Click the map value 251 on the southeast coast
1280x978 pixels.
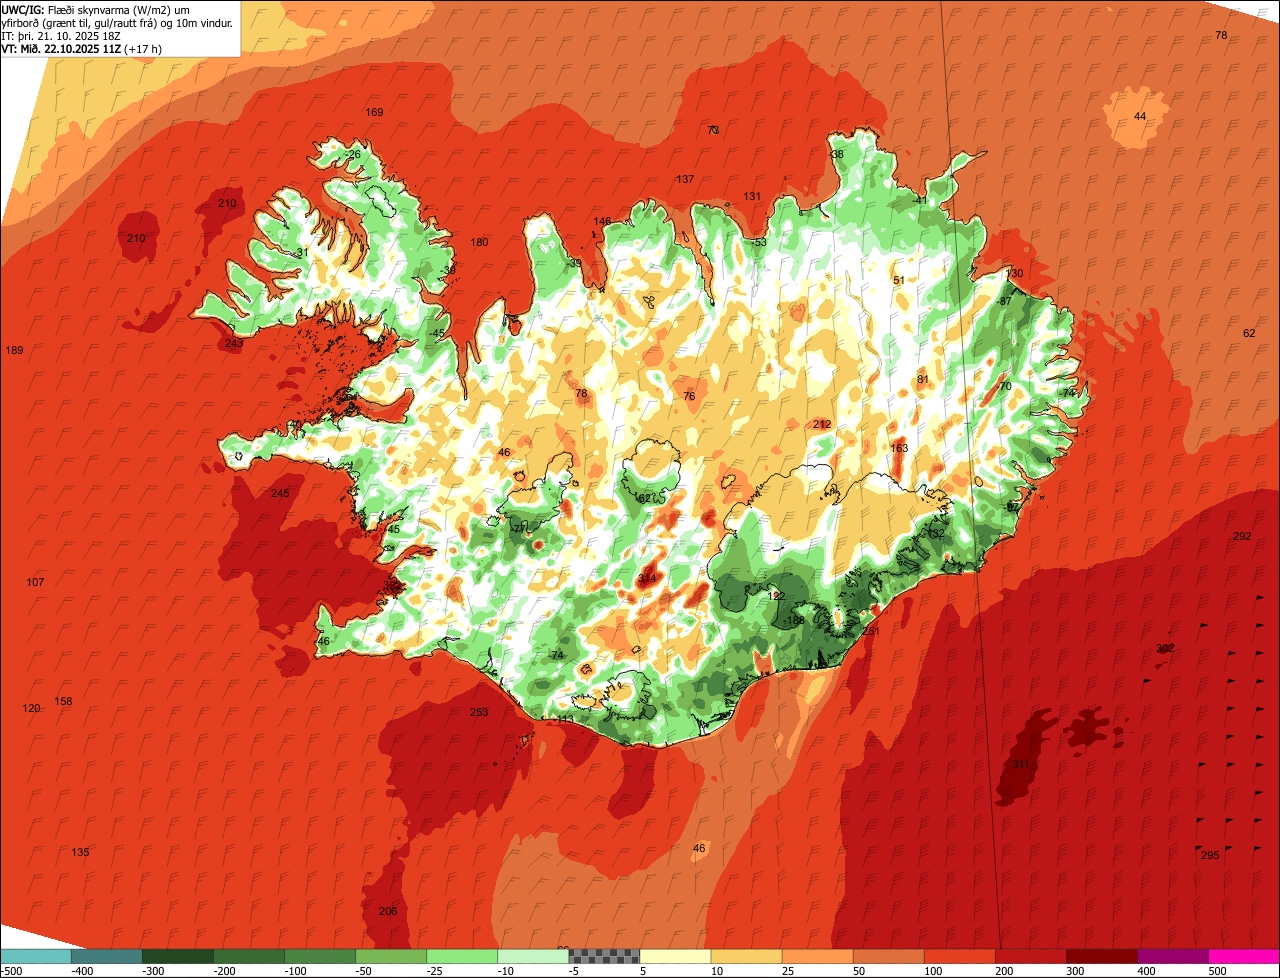point(870,631)
